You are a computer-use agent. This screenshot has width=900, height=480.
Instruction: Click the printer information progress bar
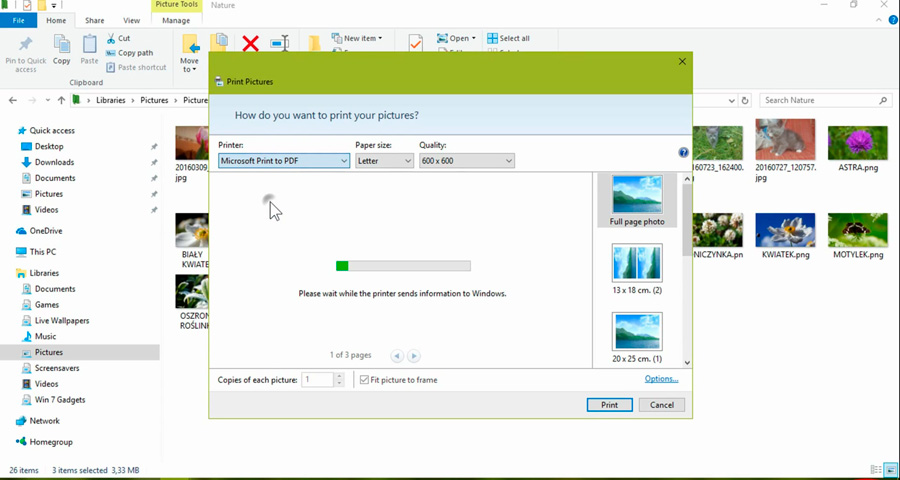click(403, 266)
